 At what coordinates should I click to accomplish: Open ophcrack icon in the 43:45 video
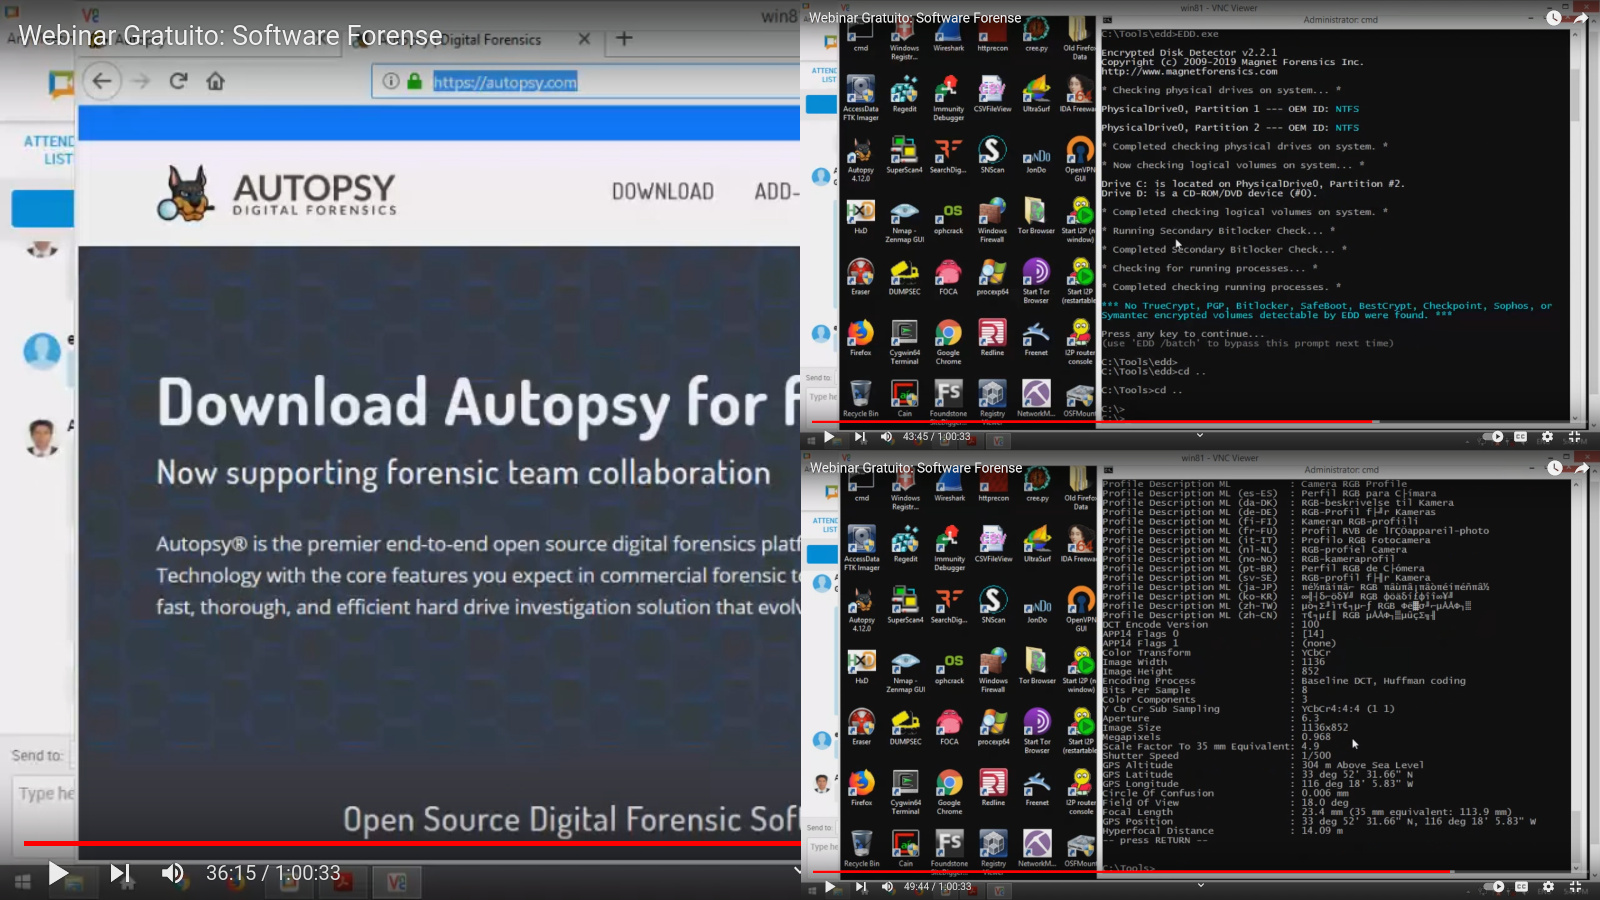click(x=949, y=216)
